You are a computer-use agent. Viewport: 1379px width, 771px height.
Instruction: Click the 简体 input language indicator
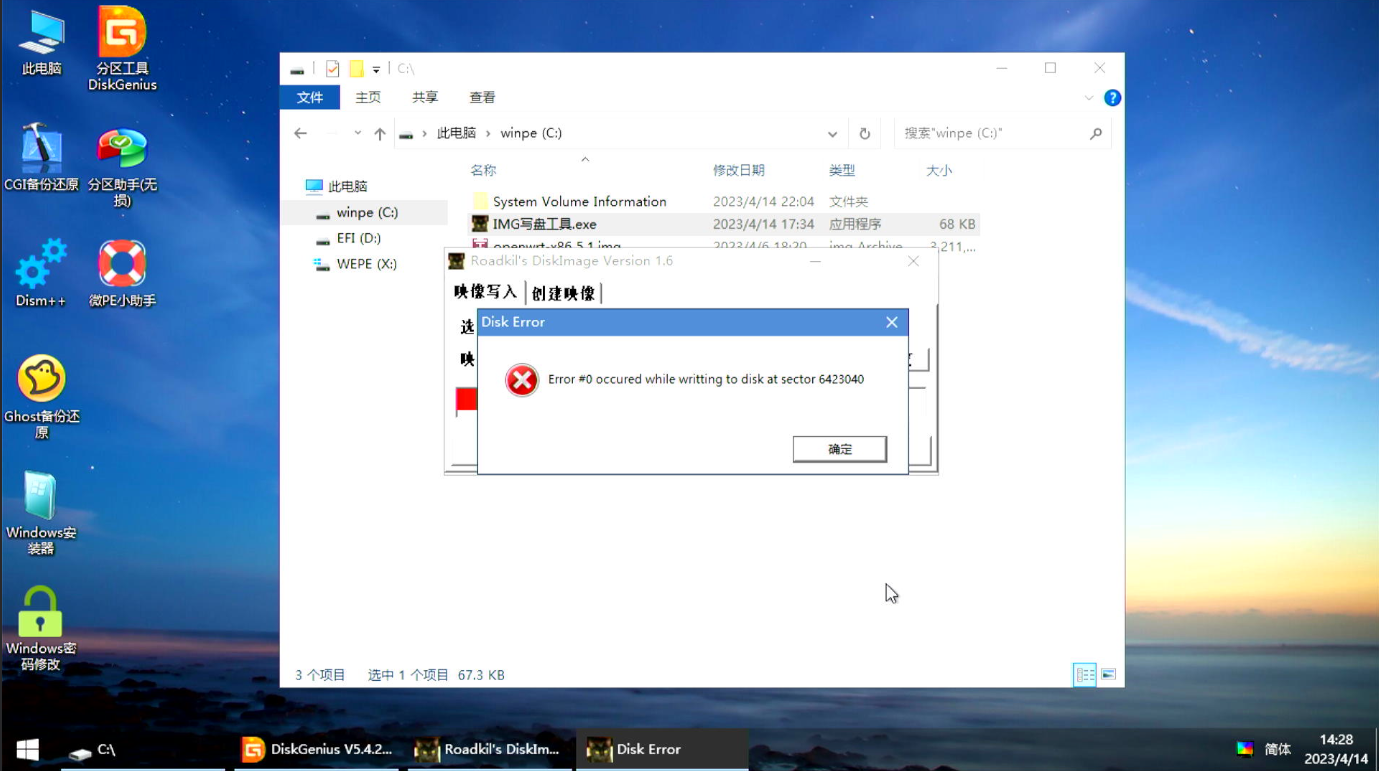1277,749
